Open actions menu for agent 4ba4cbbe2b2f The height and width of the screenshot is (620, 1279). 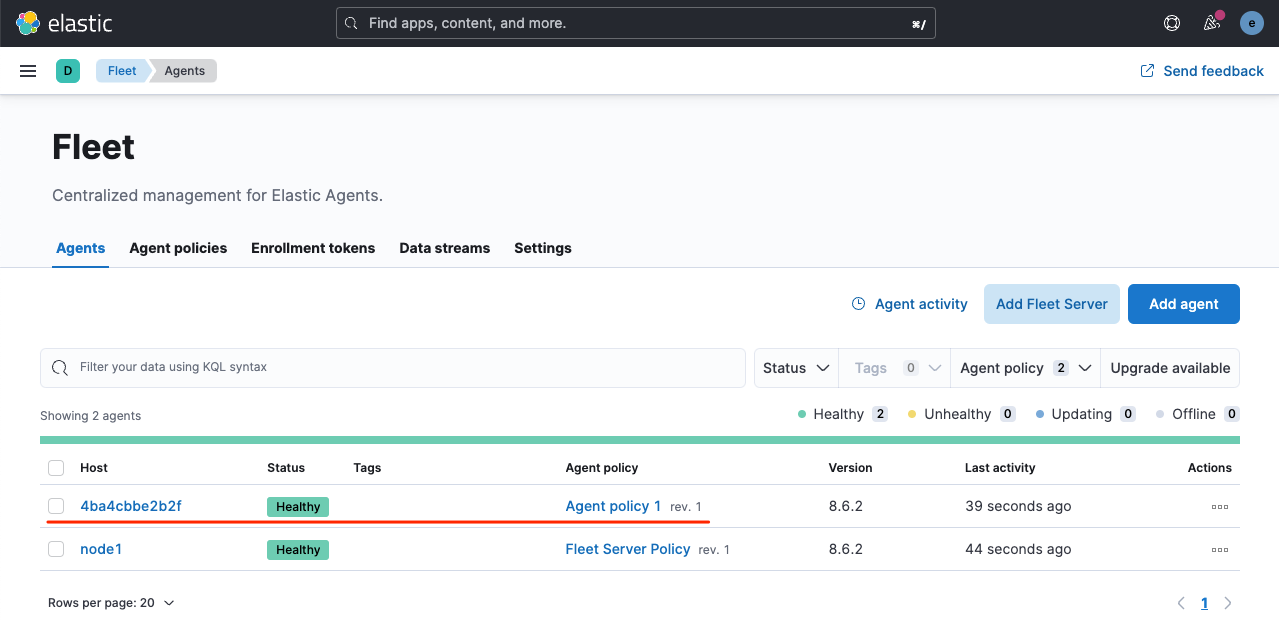pyautogui.click(x=1219, y=507)
